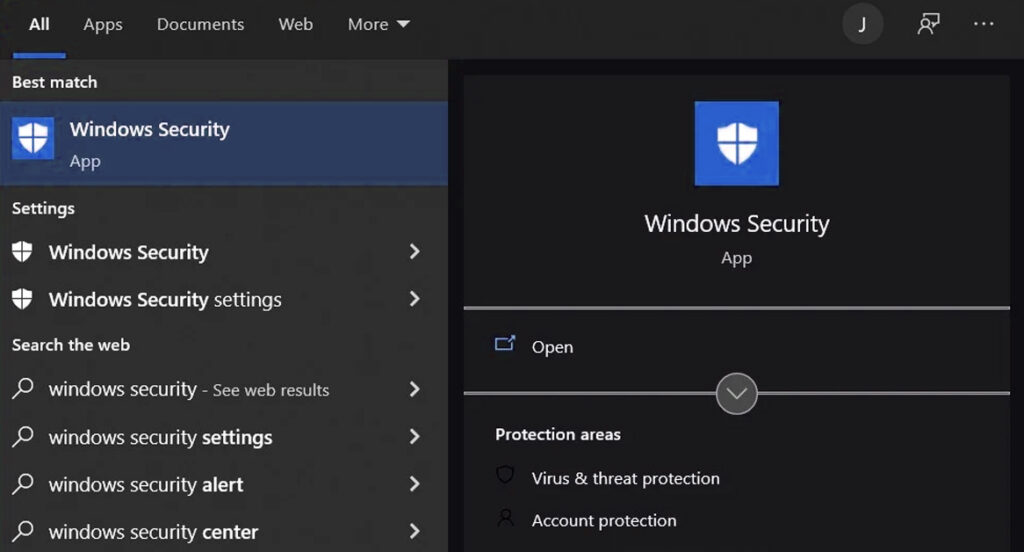Click magnifier icon beside 'See web results'
The image size is (1024, 552).
[x=23, y=388]
